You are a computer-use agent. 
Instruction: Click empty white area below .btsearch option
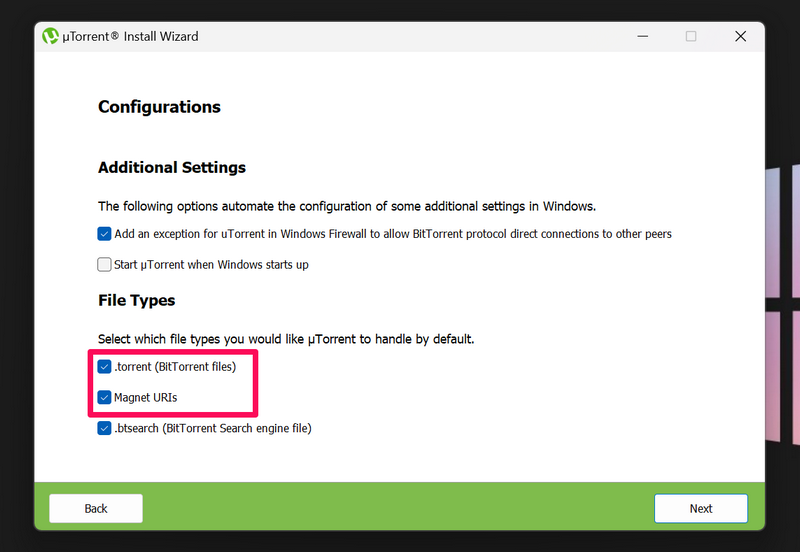[x=400, y=460]
